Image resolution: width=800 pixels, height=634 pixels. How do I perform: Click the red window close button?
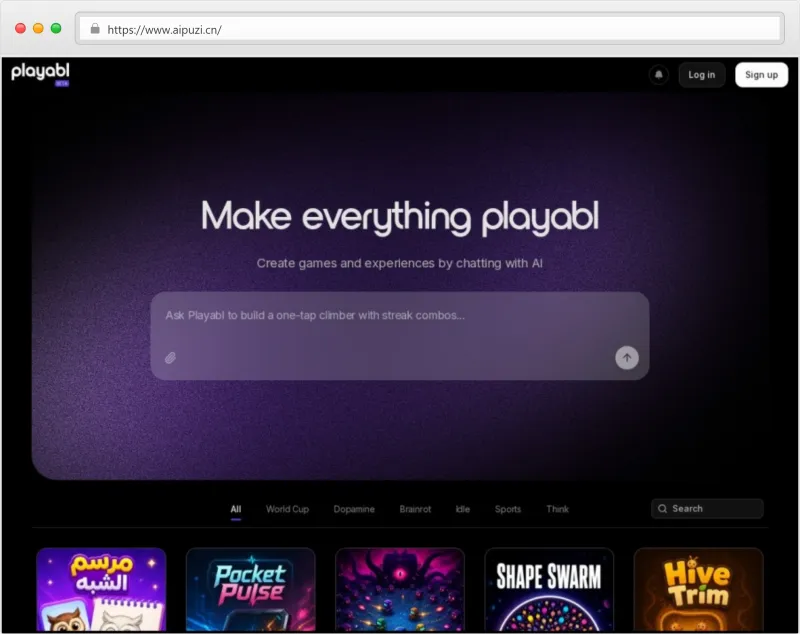coord(20,29)
